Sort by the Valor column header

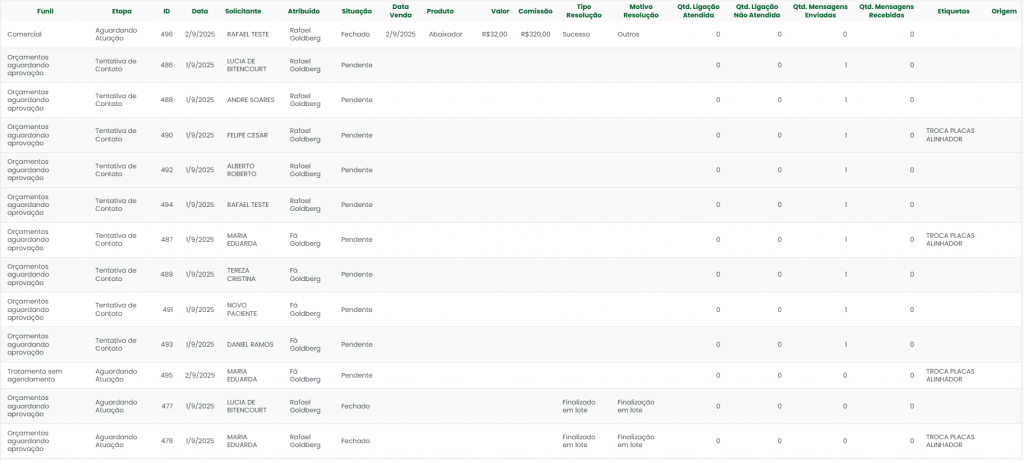tap(500, 11)
